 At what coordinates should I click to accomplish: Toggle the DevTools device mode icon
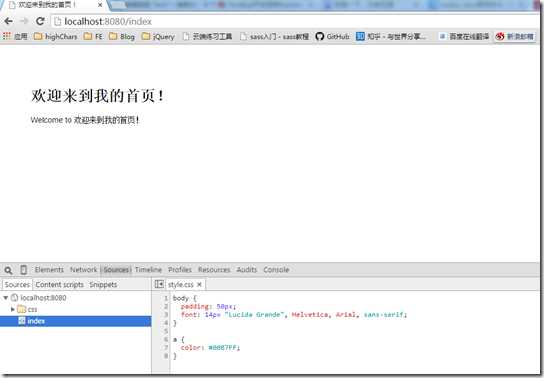24,270
